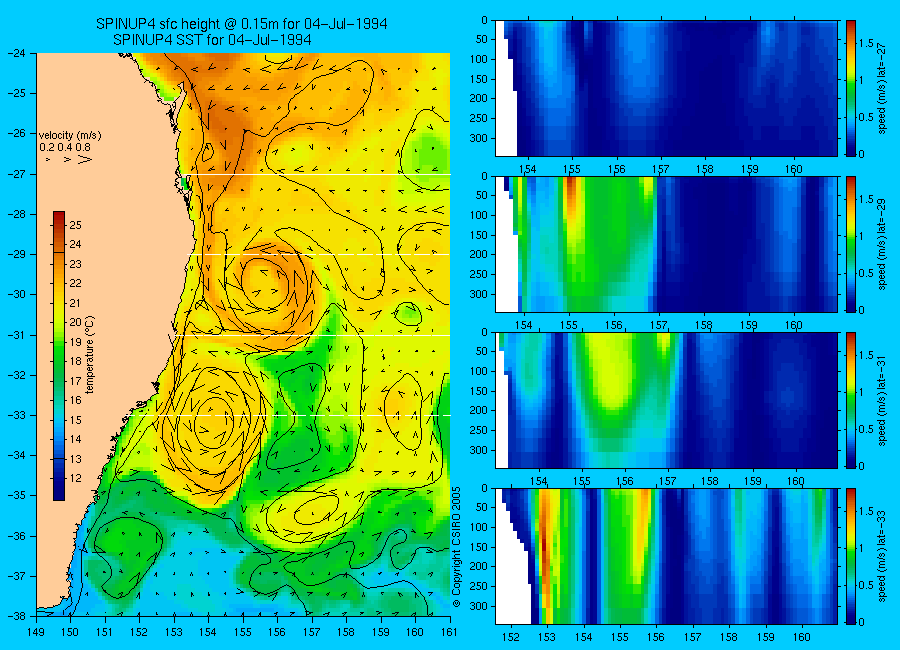Click the 25 tick on temperature bar
The width and height of the screenshot is (900, 650).
tap(76, 225)
